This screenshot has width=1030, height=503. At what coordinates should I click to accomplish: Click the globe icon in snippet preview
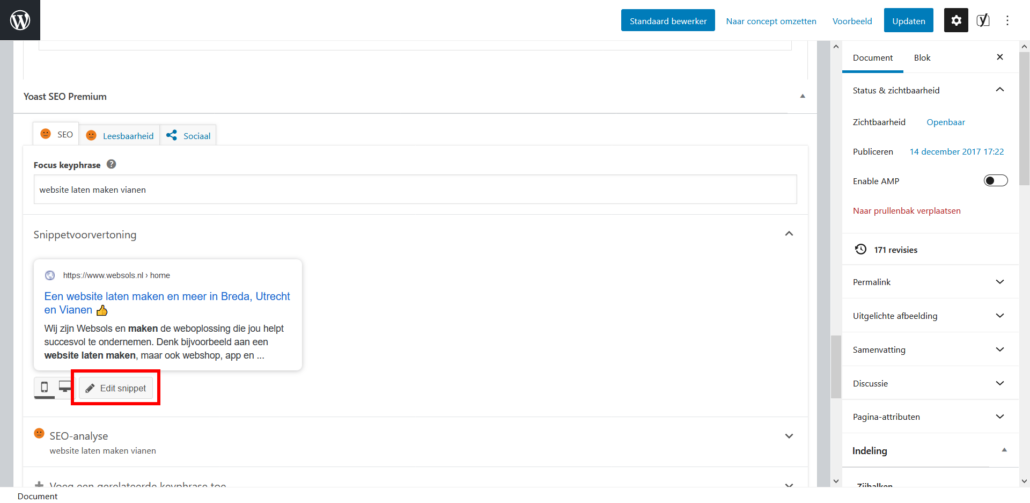(x=50, y=275)
